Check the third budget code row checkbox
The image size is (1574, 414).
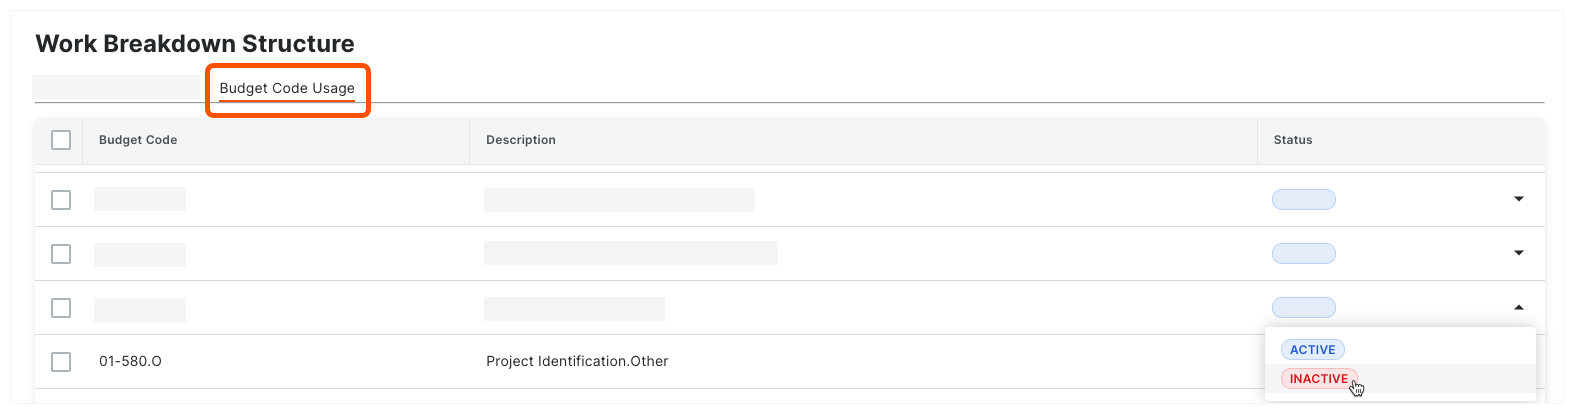pos(61,308)
